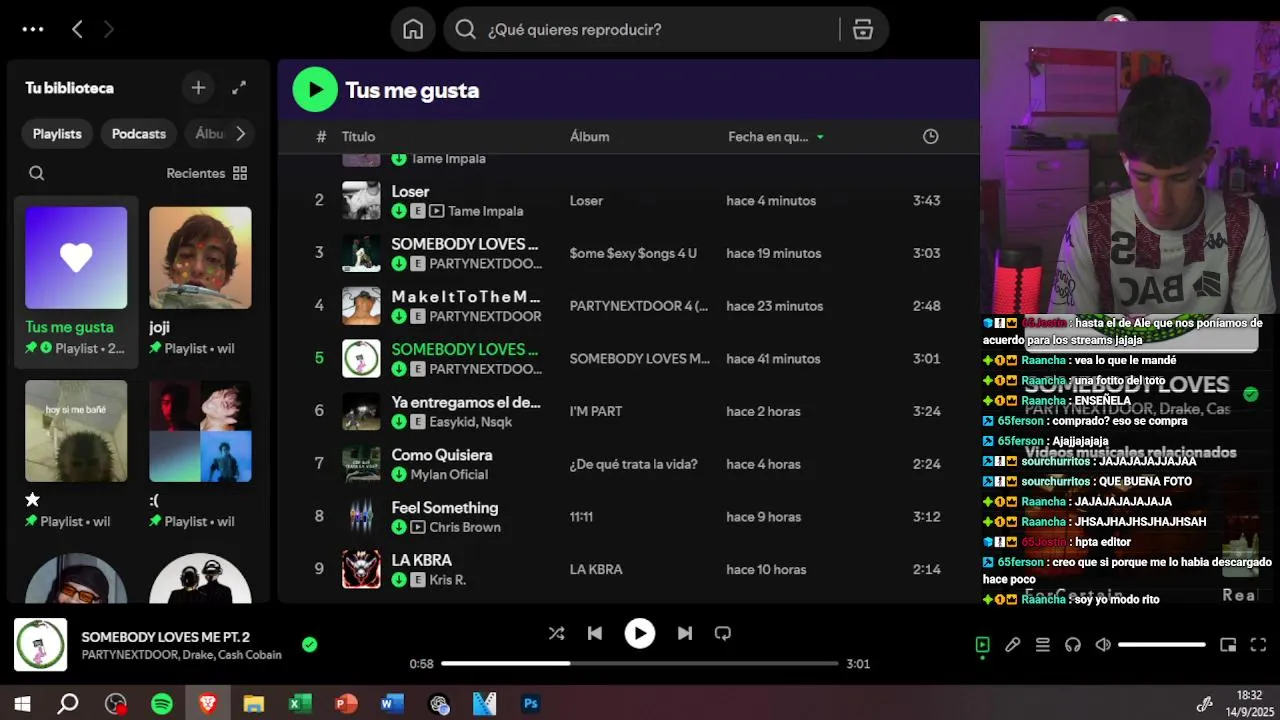Sort by the Título column header

point(359,137)
